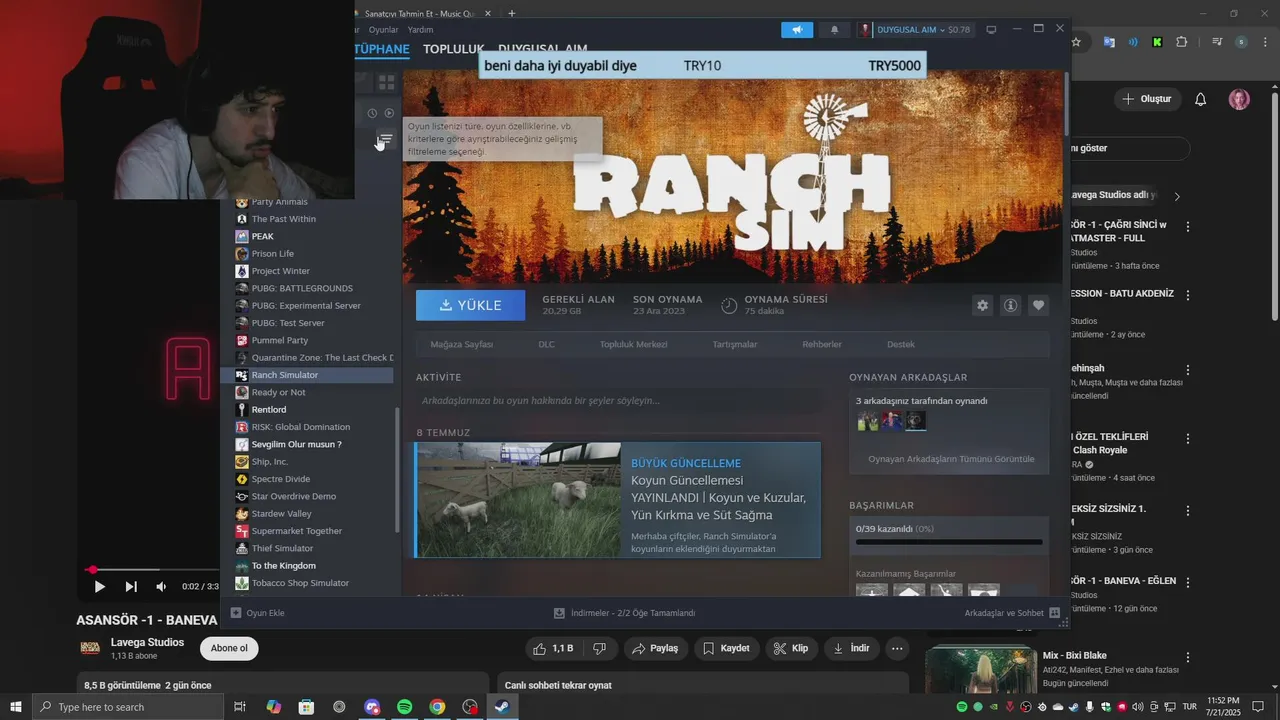
Task: Open Topluluk Merkezi tab
Action: (633, 344)
